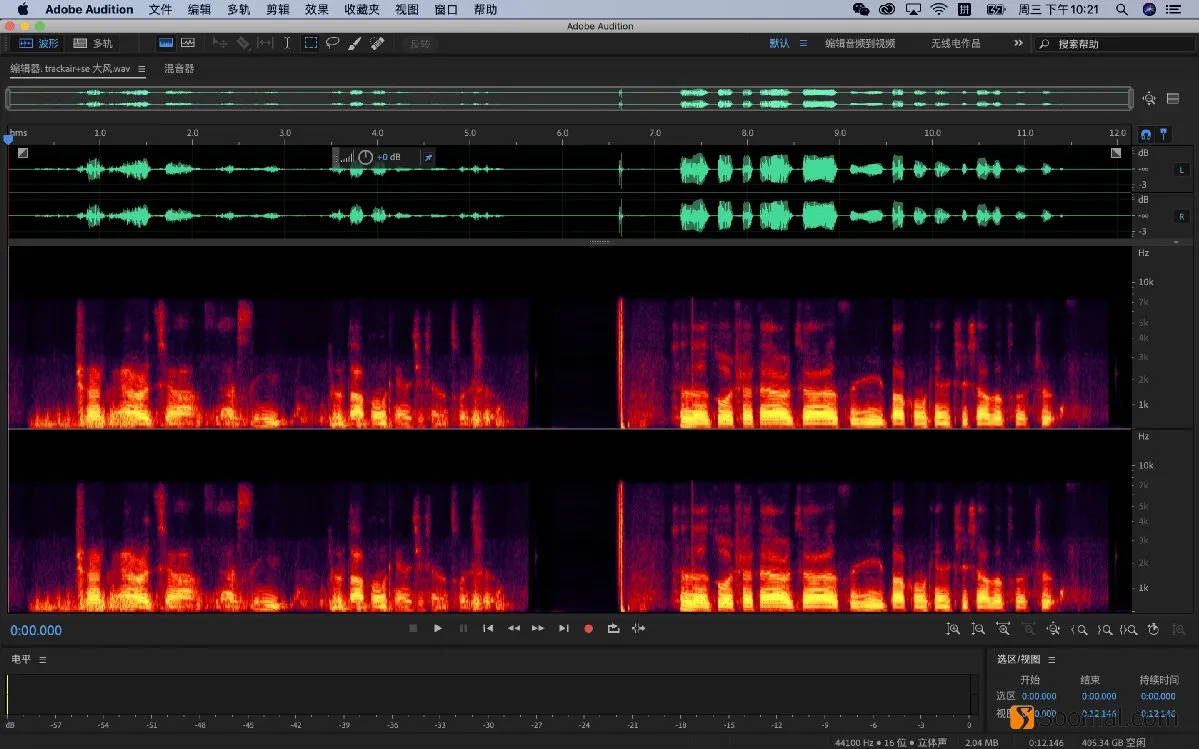
Task: Zoom in at in point
Action: (1079, 629)
